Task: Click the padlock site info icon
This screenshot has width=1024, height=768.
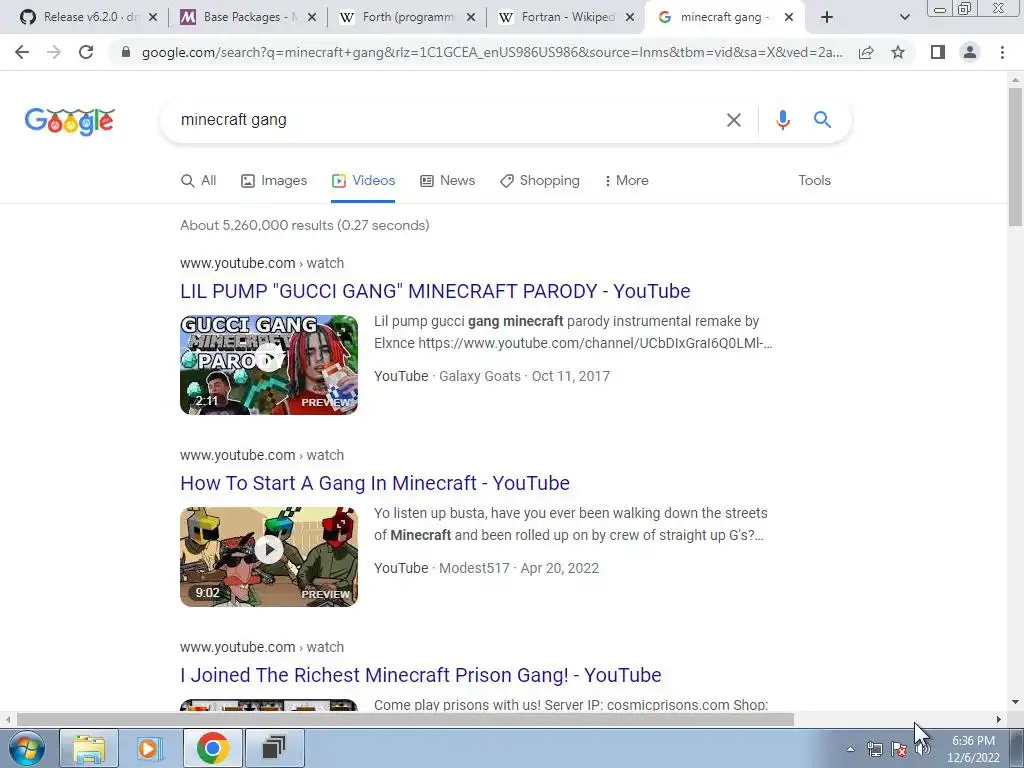Action: click(x=126, y=52)
